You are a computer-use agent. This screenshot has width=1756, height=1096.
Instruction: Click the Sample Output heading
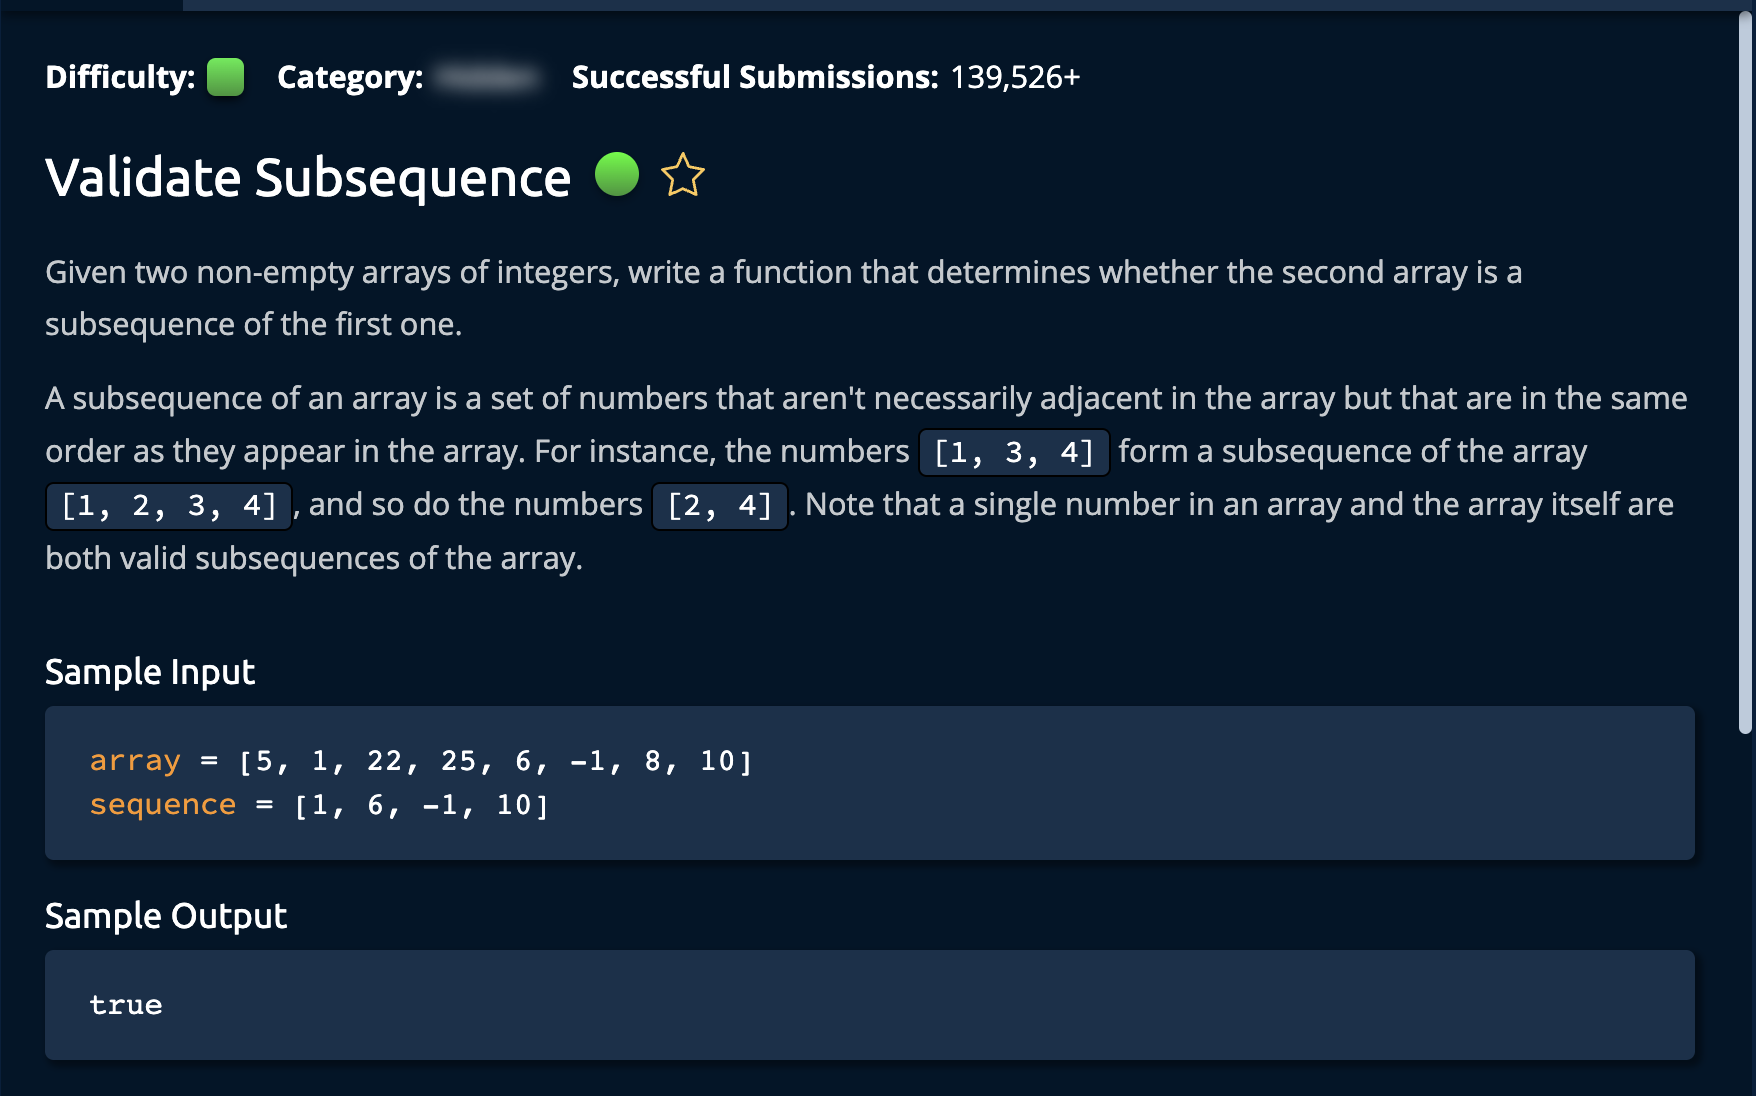[x=166, y=916]
